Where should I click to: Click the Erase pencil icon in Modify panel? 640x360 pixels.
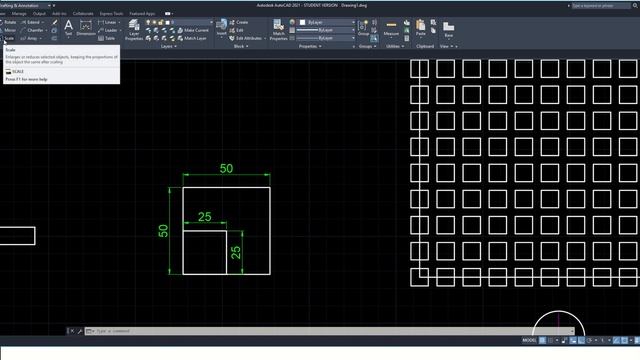click(x=55, y=22)
